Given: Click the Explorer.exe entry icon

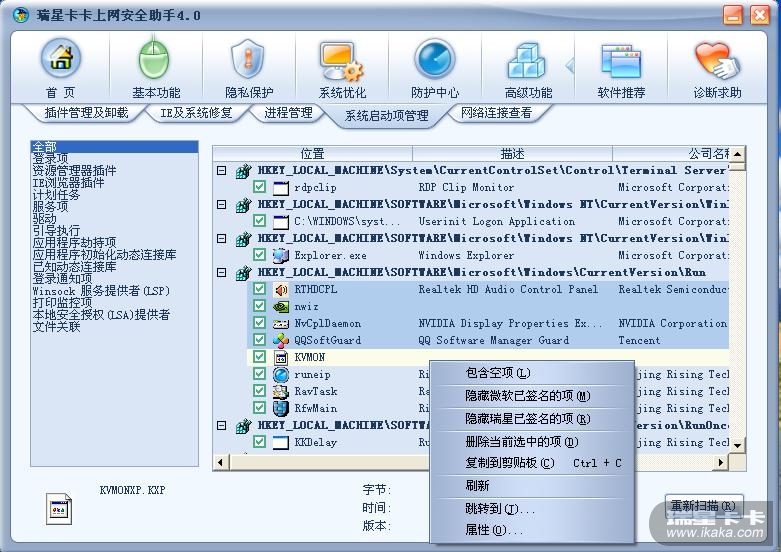Looking at the screenshot, I should tap(281, 256).
